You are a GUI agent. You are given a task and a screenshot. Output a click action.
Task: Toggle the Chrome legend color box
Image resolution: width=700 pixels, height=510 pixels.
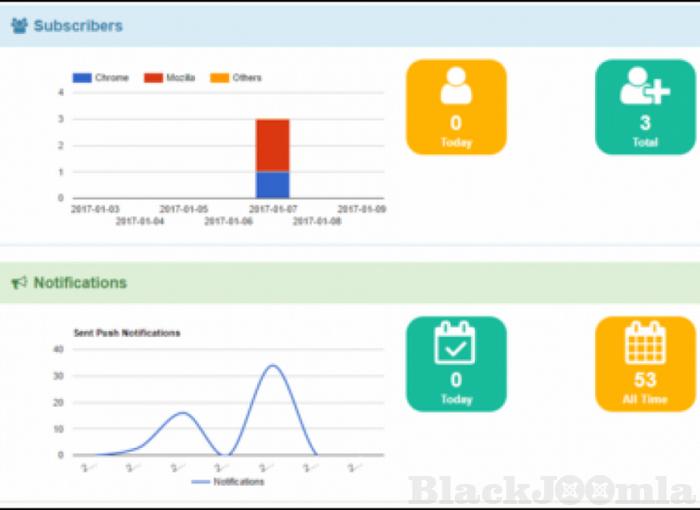82,78
